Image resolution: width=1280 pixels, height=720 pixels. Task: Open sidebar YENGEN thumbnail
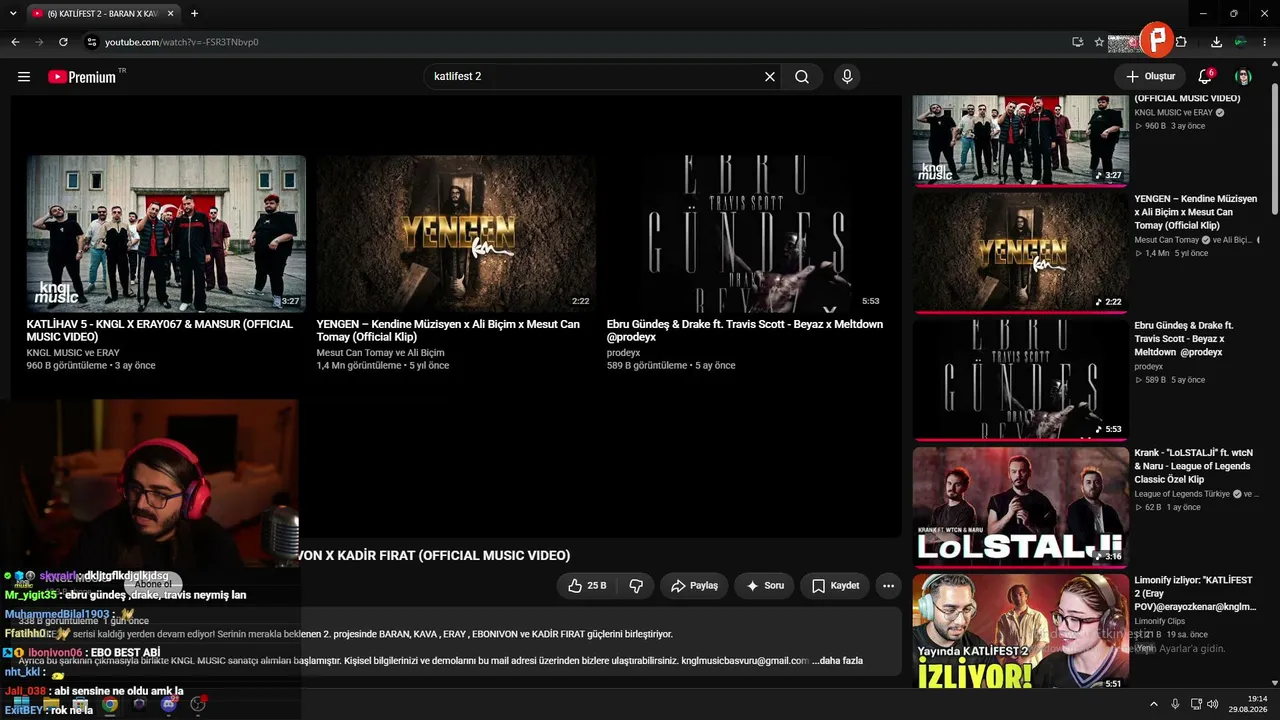tap(1021, 251)
